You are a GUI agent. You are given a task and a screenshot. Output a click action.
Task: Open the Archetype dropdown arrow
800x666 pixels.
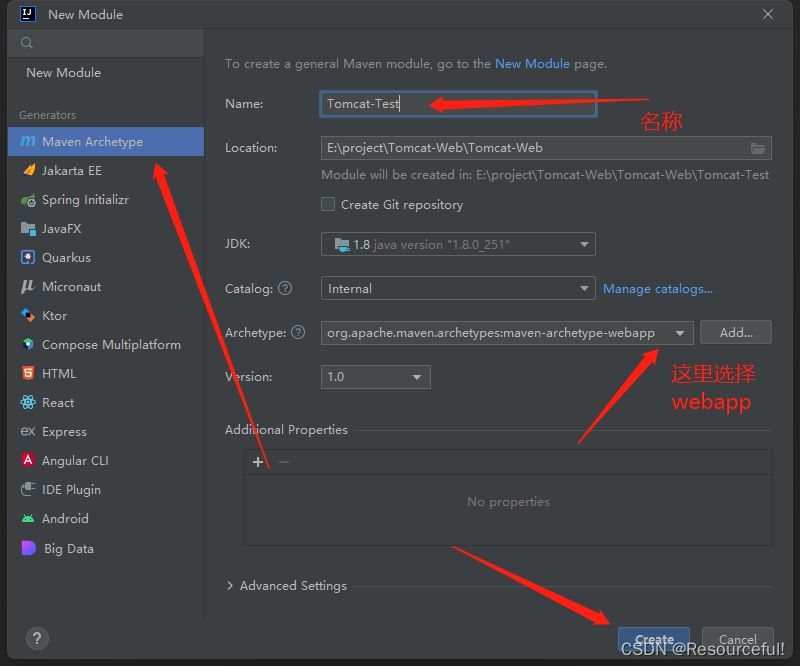680,333
